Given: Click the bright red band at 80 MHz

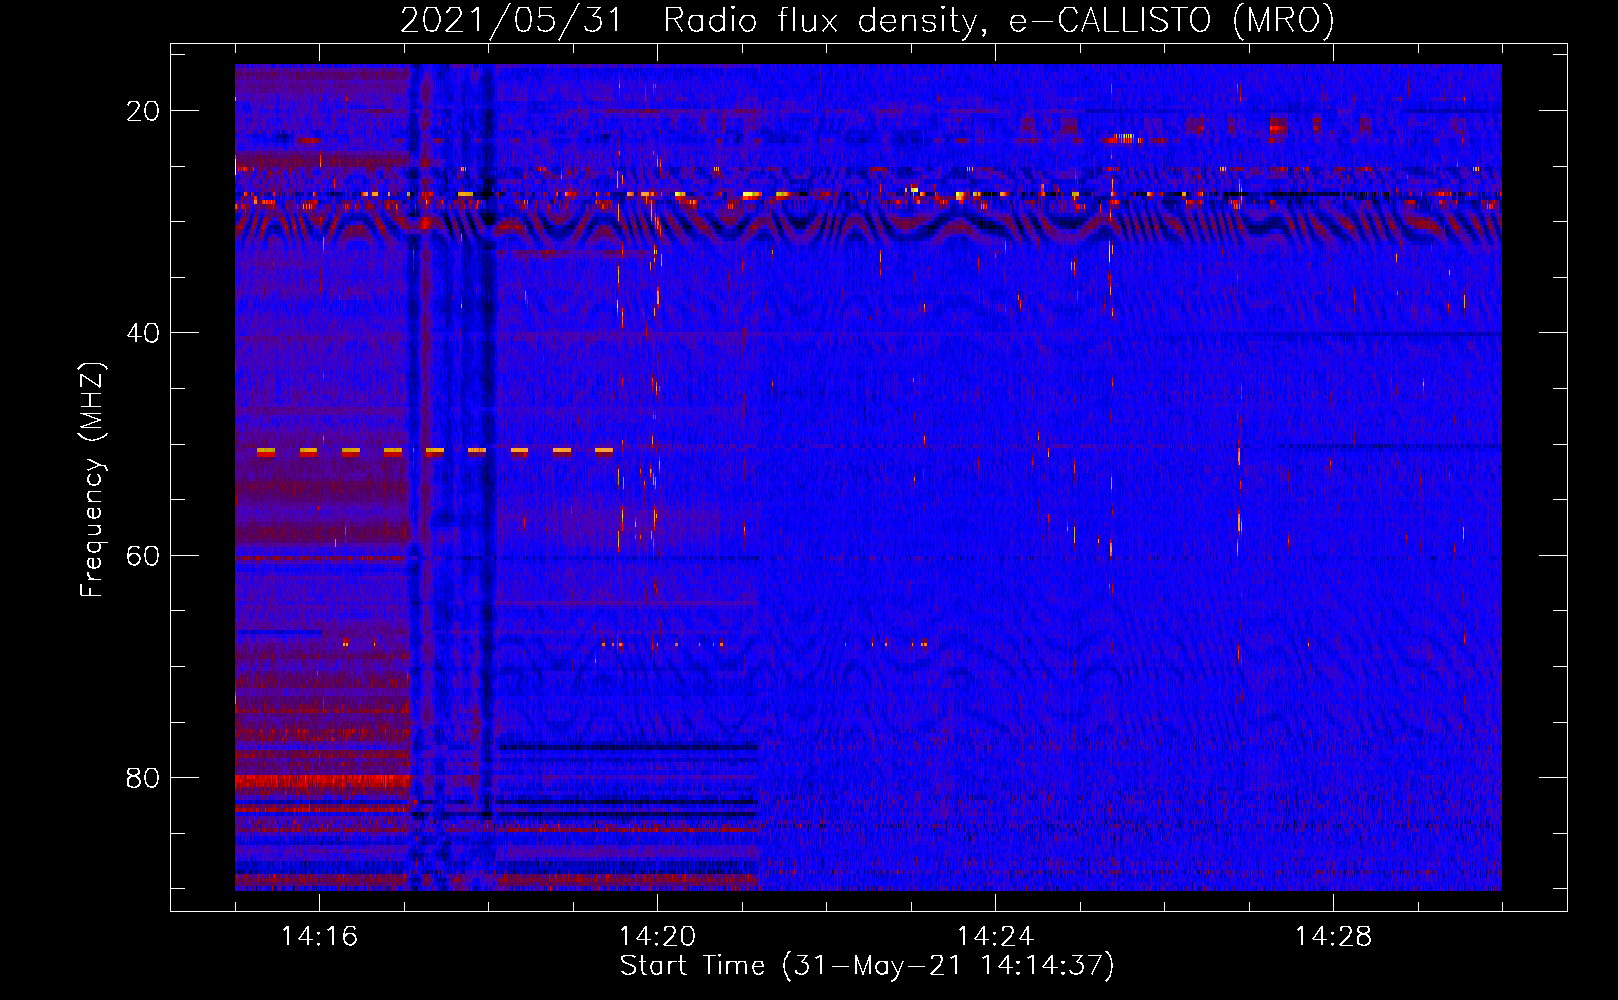Looking at the screenshot, I should click(x=322, y=782).
